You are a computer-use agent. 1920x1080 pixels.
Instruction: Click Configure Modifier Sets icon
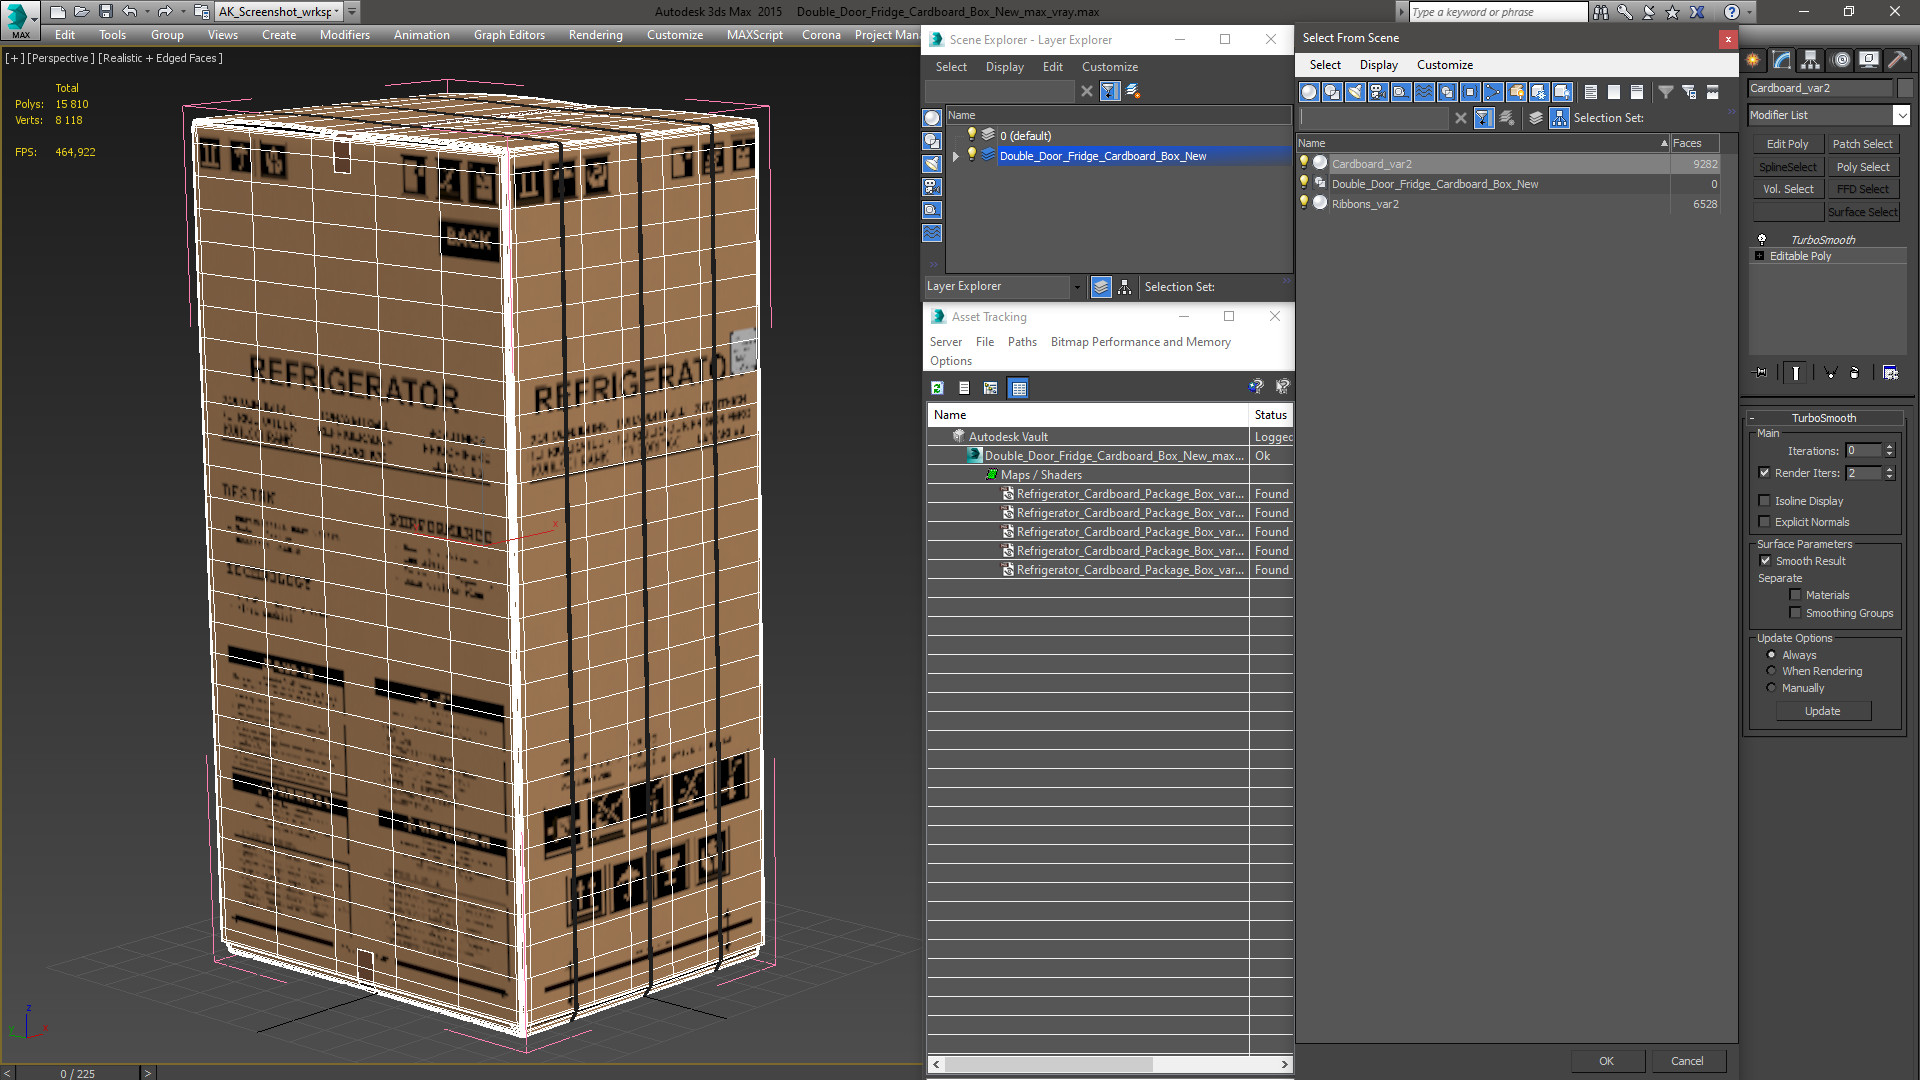[1890, 373]
